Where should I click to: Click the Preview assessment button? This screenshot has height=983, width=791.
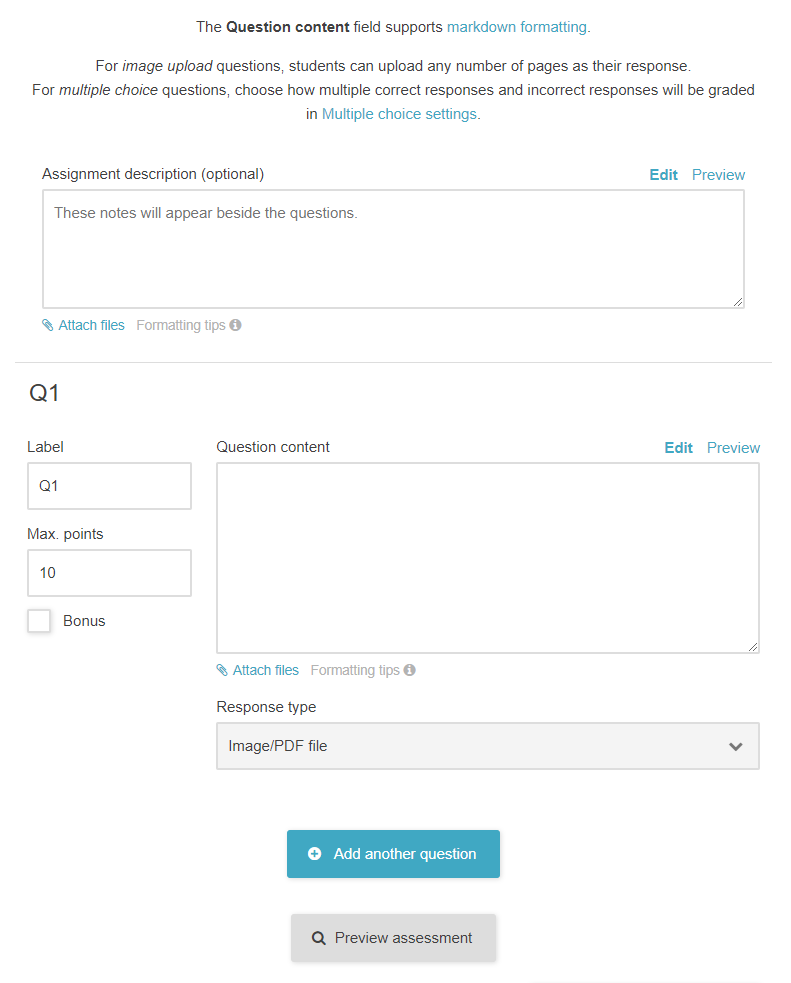point(393,937)
